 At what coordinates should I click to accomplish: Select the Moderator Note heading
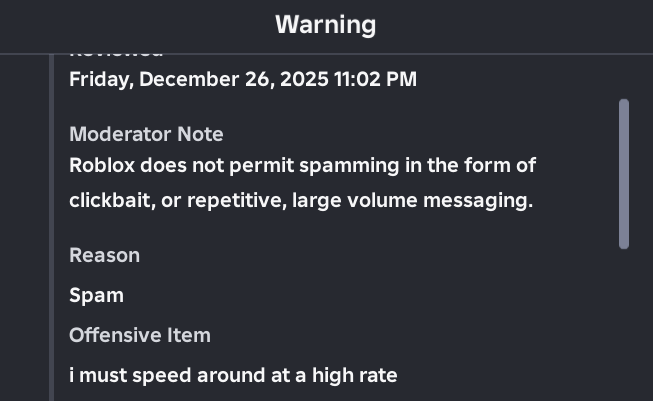point(146,134)
